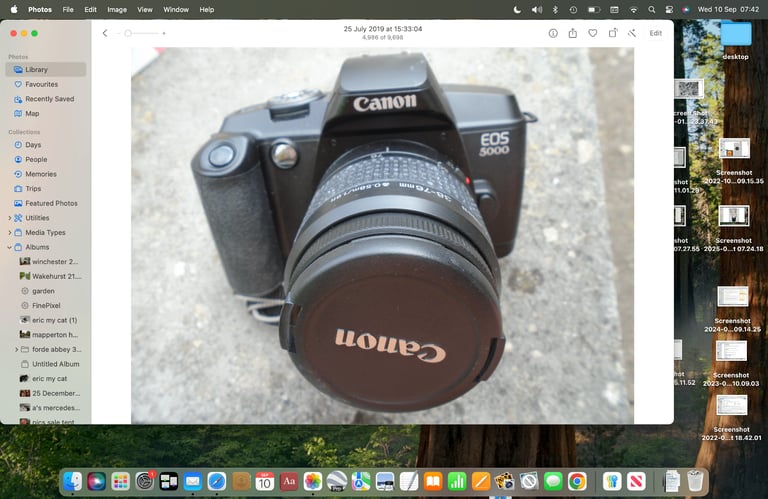Viewport: 768px width, 499px height.
Task: Click the date and time in menu bar
Action: coord(728,9)
